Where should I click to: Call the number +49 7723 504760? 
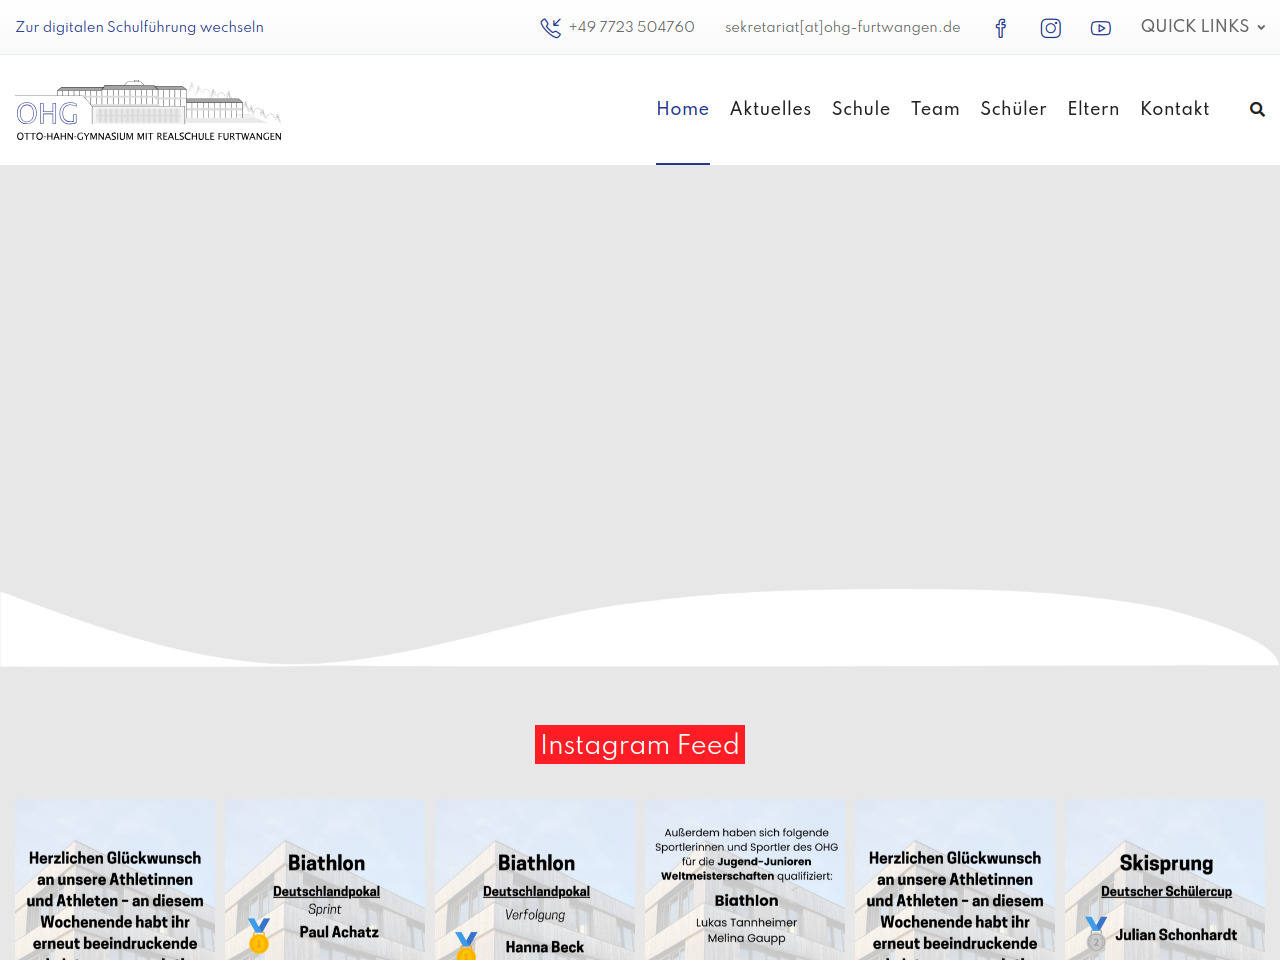[x=631, y=27]
